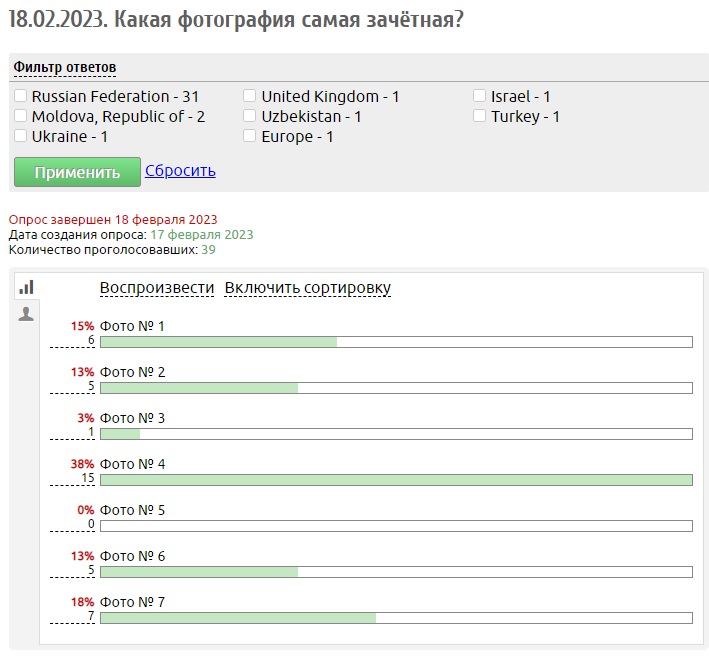This screenshot has width=709, height=659.
Task: Click the Фото № 7 result bar
Action: (396, 618)
